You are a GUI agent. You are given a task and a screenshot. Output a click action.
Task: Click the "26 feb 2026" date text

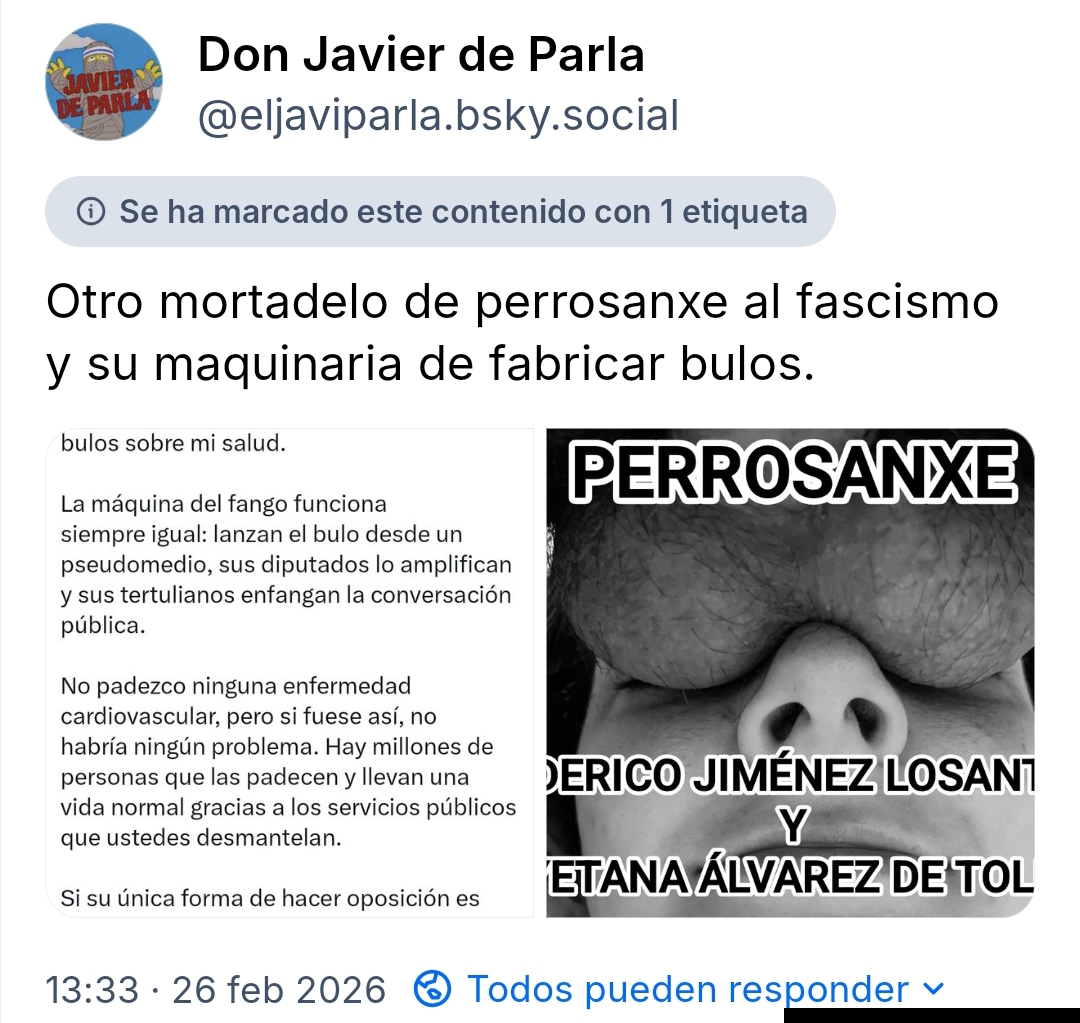pyautogui.click(x=279, y=990)
